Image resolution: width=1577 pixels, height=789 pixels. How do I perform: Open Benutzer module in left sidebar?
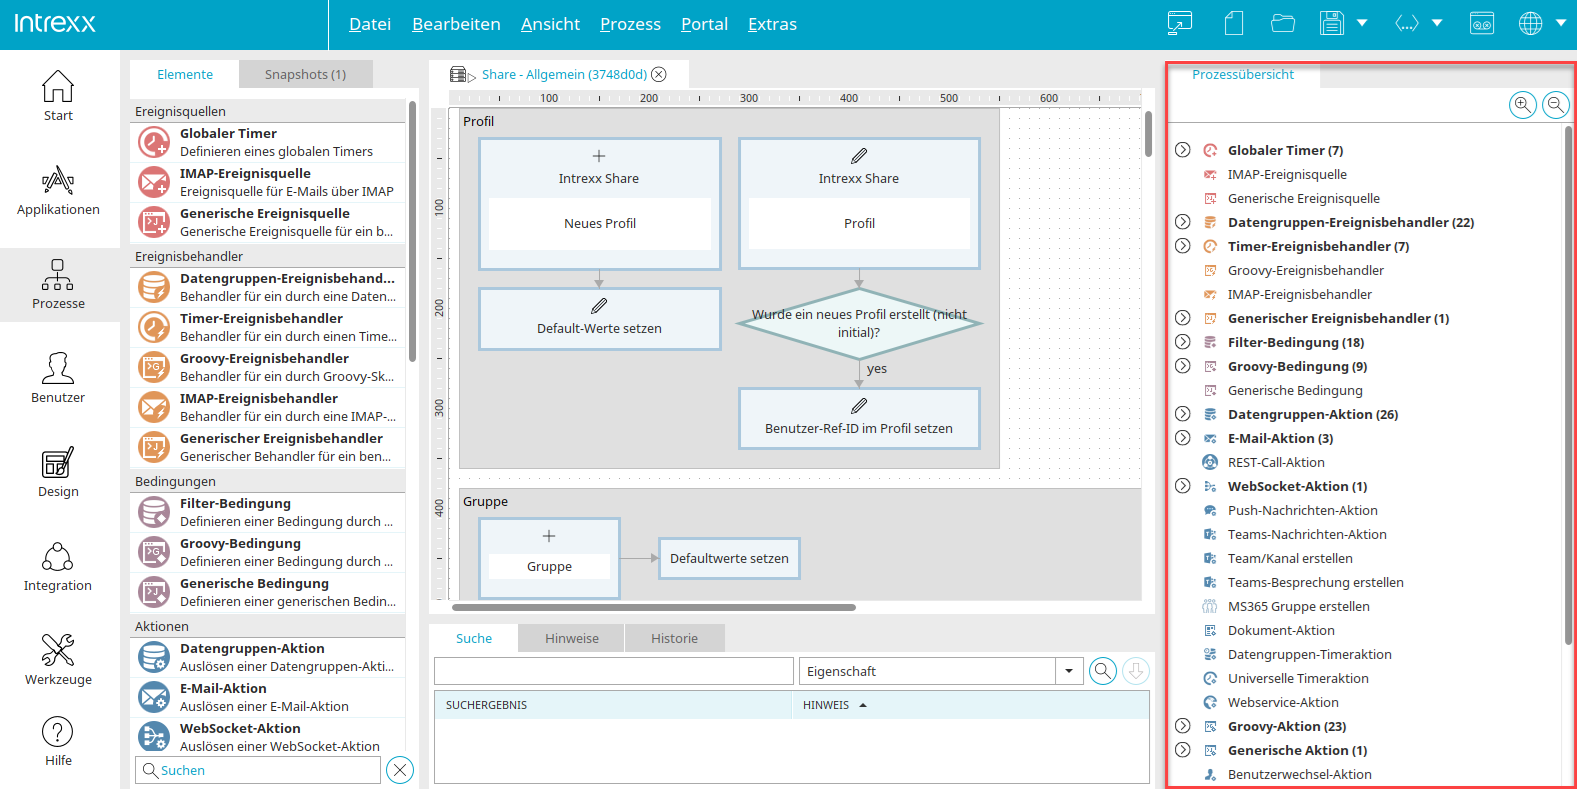[x=58, y=378]
